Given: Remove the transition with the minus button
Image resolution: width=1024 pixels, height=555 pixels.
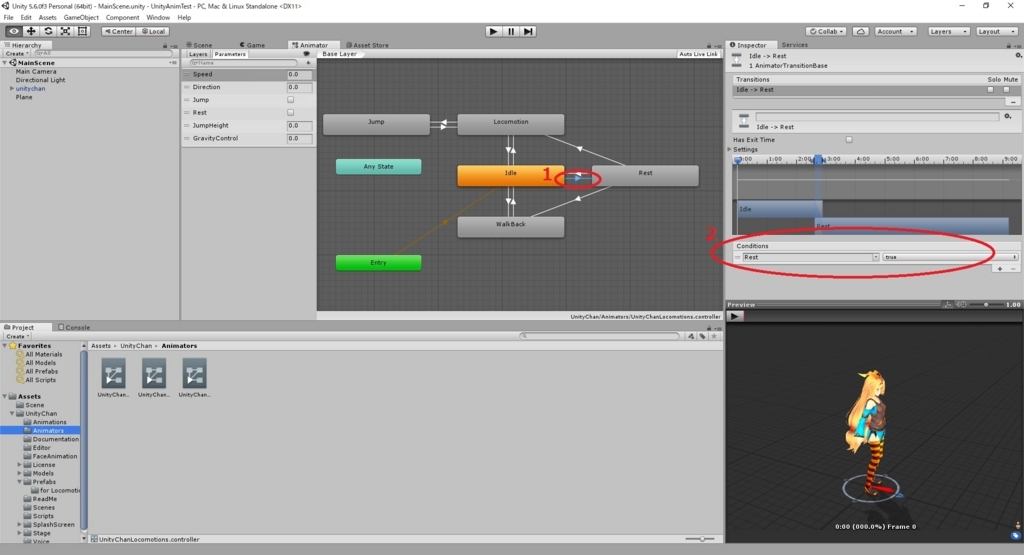Looking at the screenshot, I should [x=1013, y=103].
